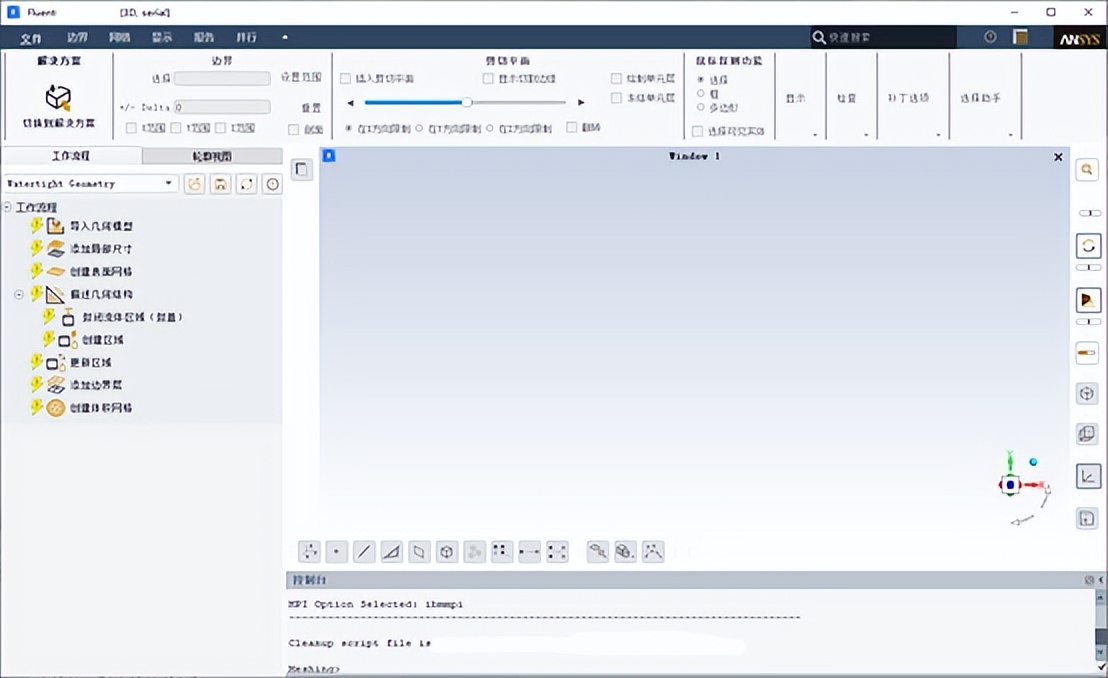This screenshot has width=1108, height=678.
Task: Click the save workflow icon in workflow panel
Action: [x=220, y=183]
